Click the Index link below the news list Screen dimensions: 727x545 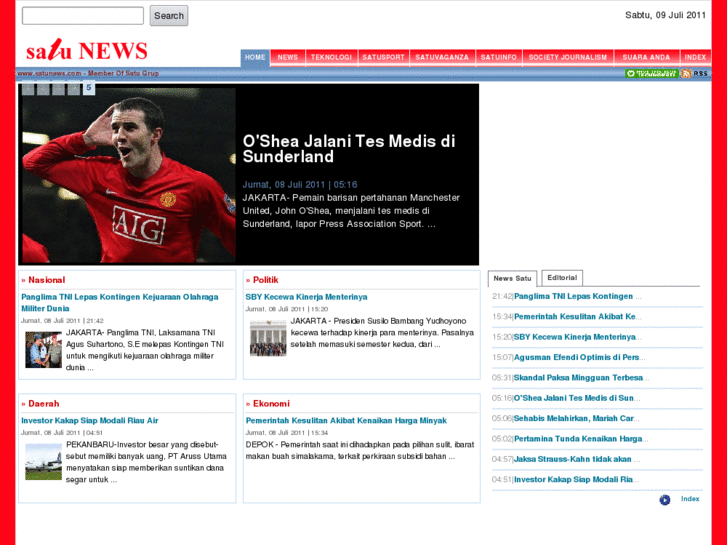(x=690, y=499)
